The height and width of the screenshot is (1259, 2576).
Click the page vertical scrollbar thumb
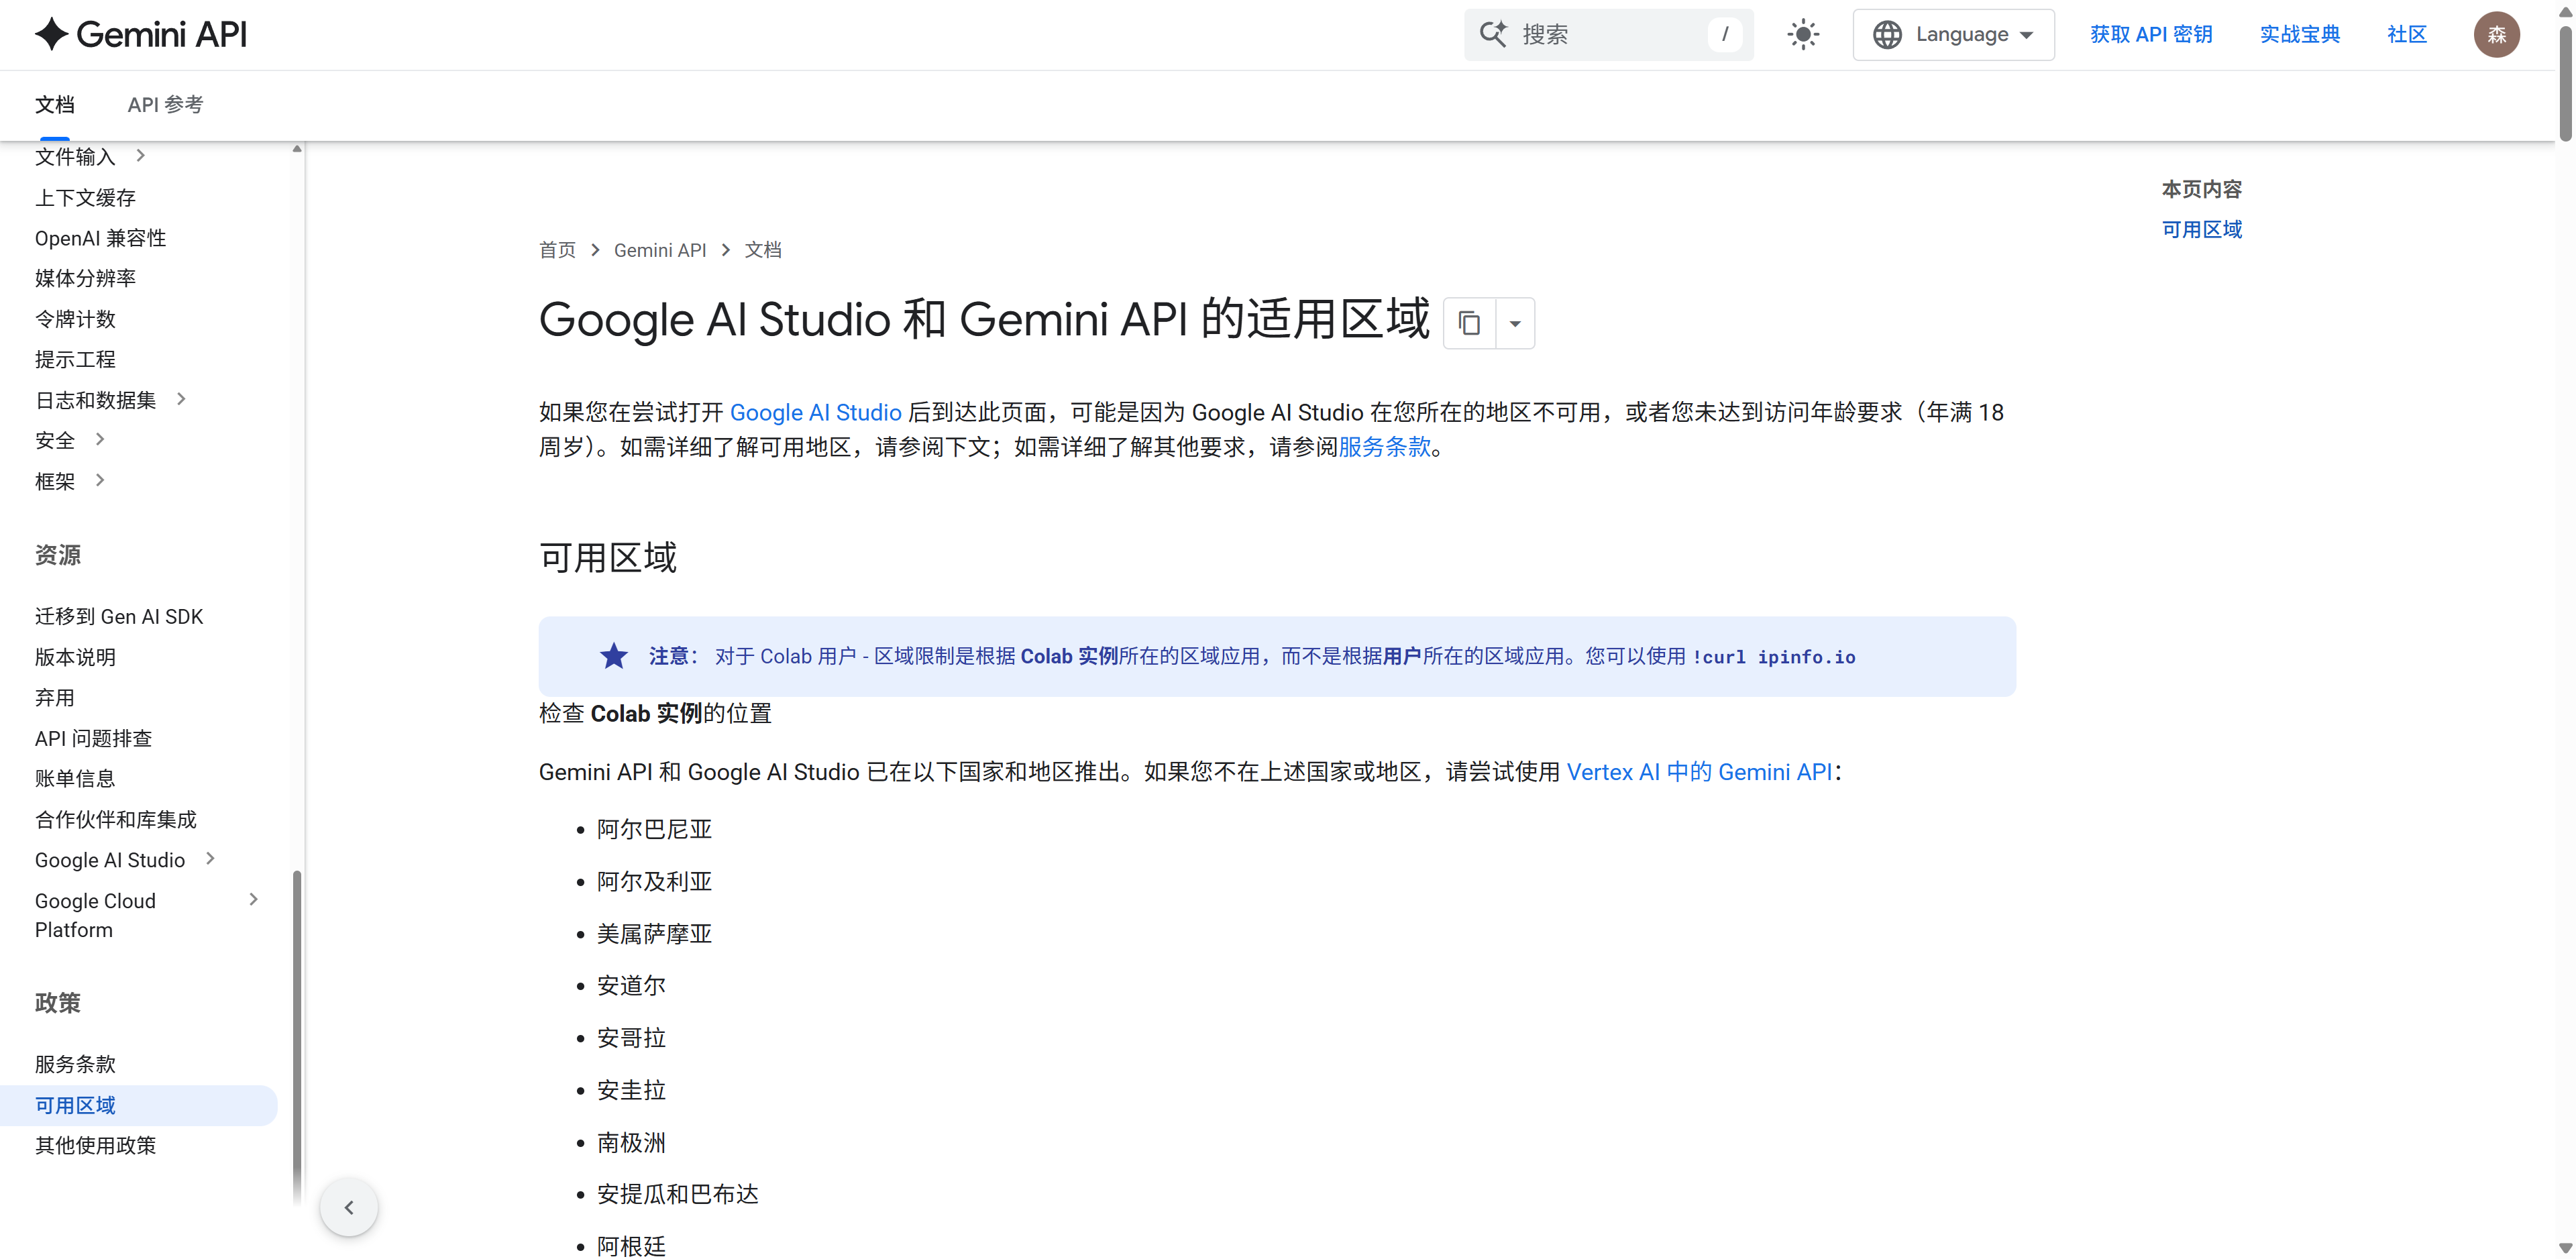[2565, 85]
